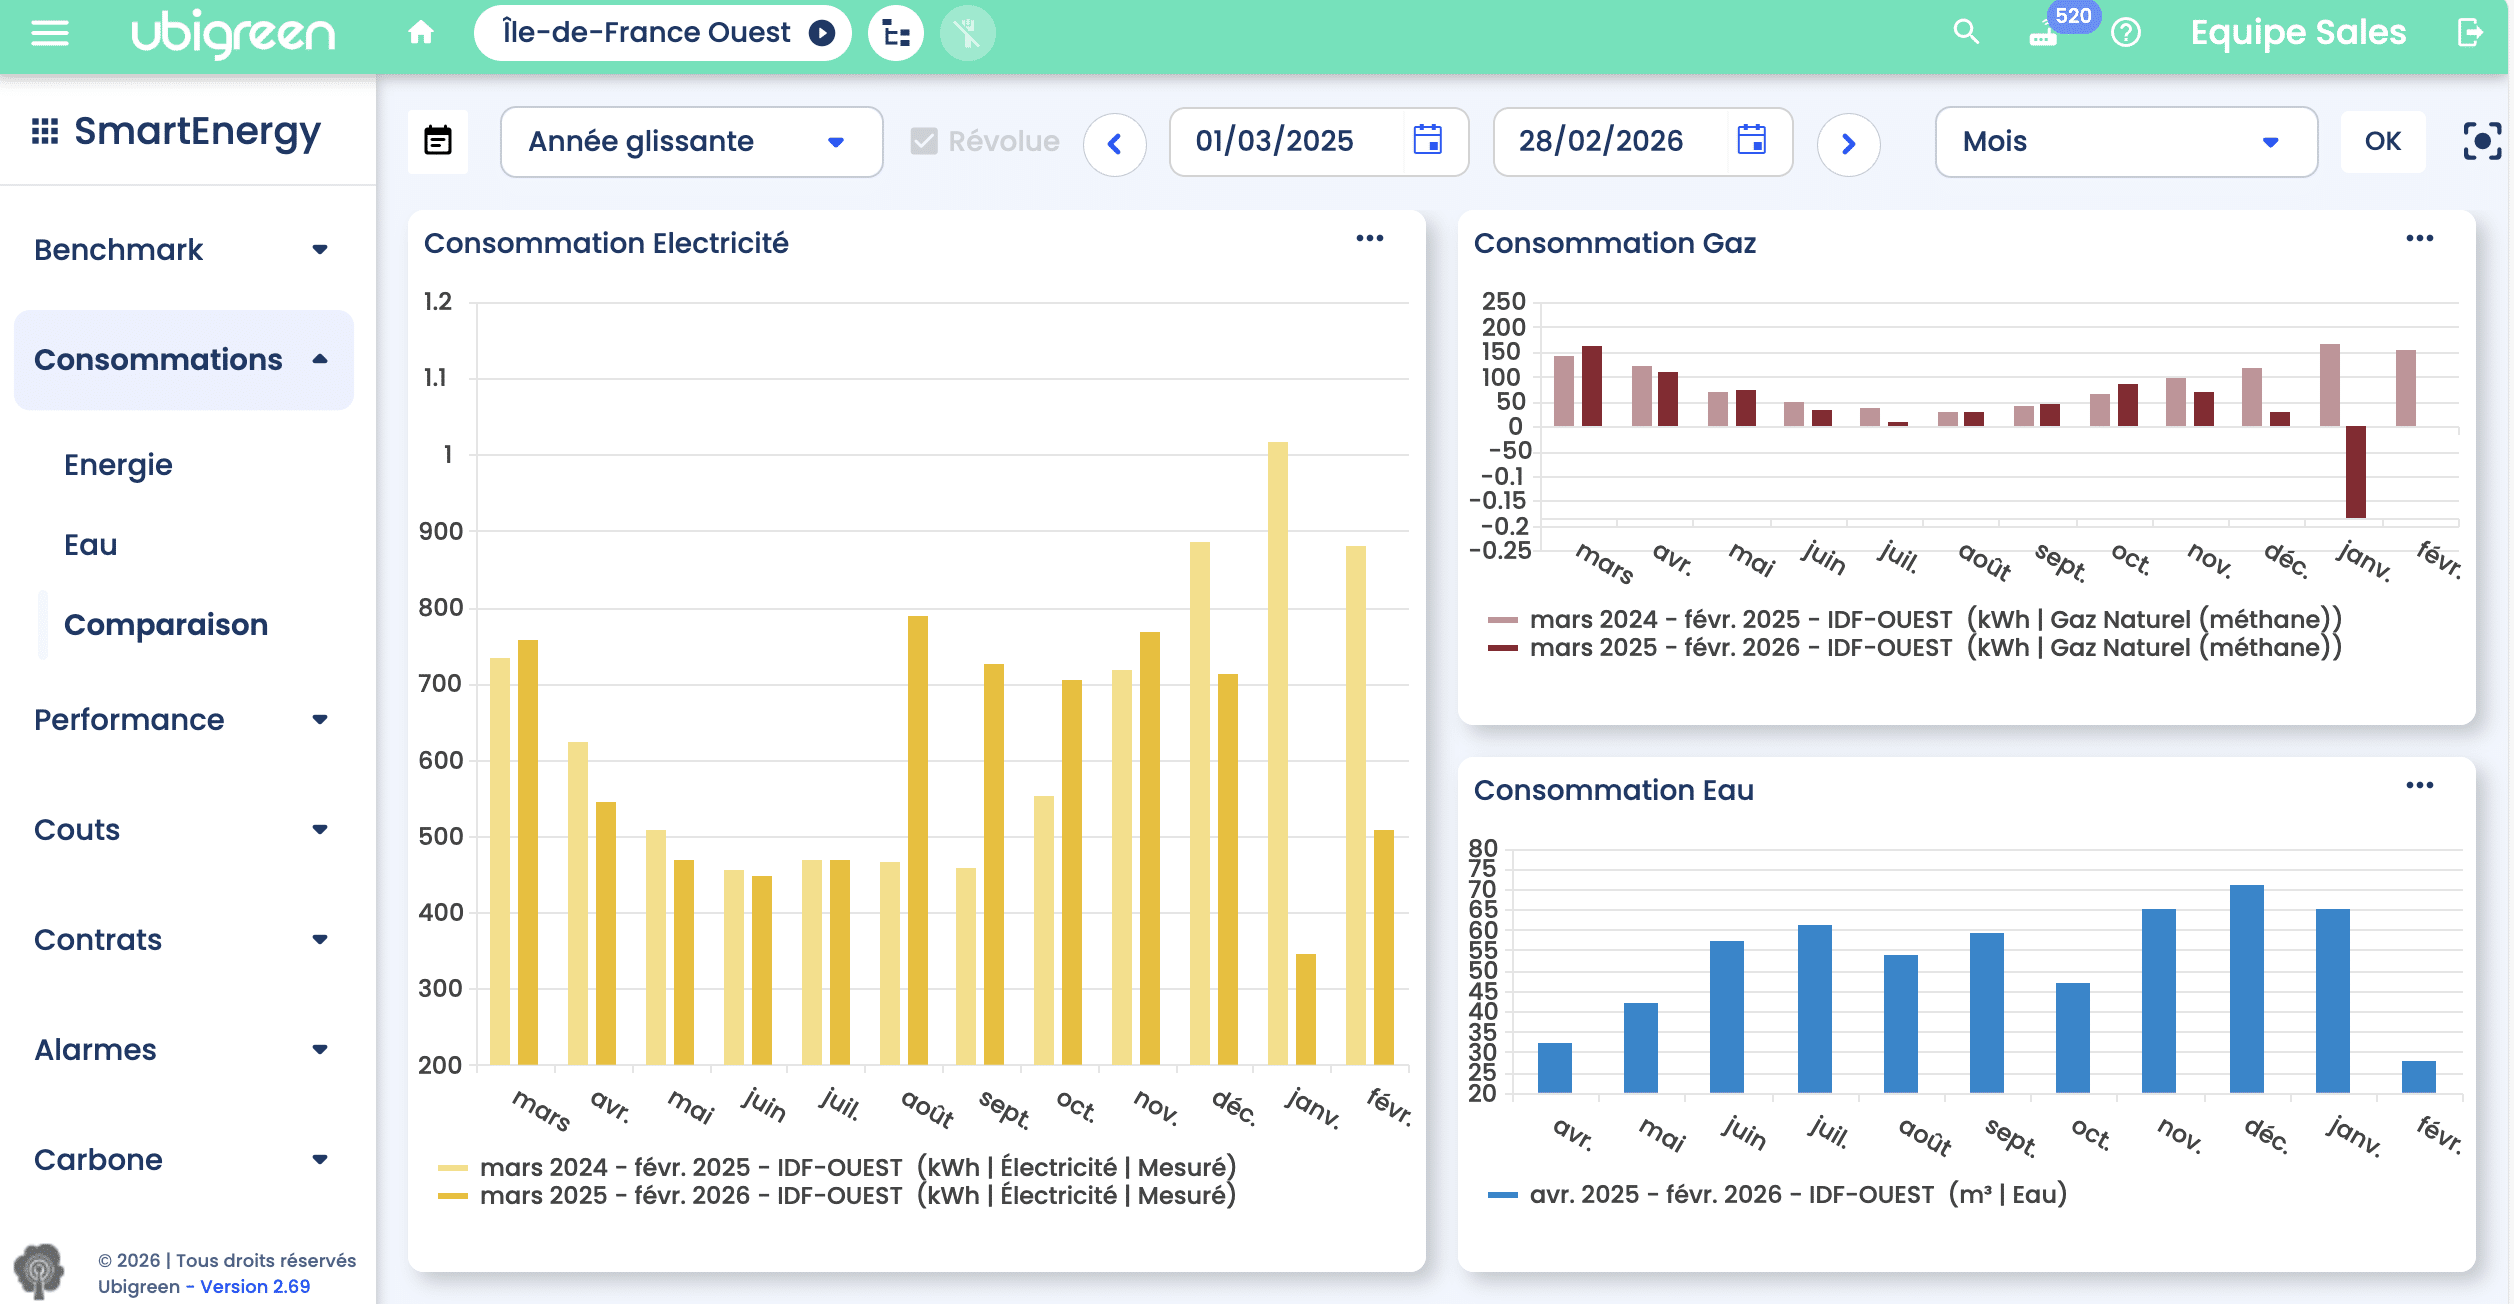
Task: Open the search magnifier
Action: [x=1966, y=32]
